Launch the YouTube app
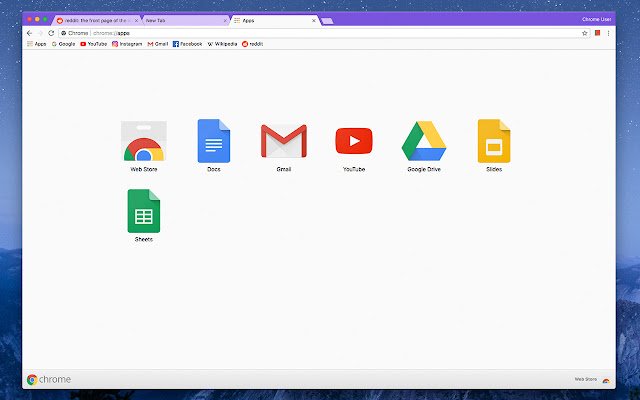This screenshot has height=400, width=640. point(354,141)
